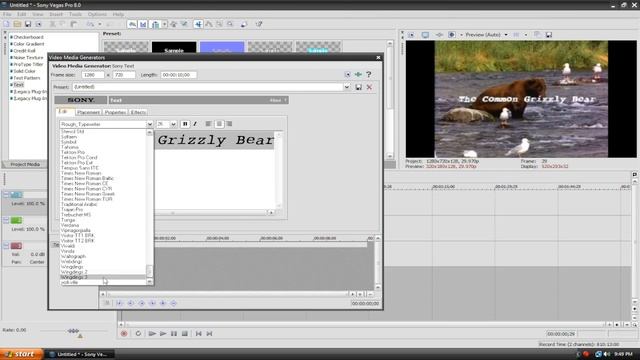Open the Preset (Untitled) dropdown arrow

pyautogui.click(x=347, y=87)
